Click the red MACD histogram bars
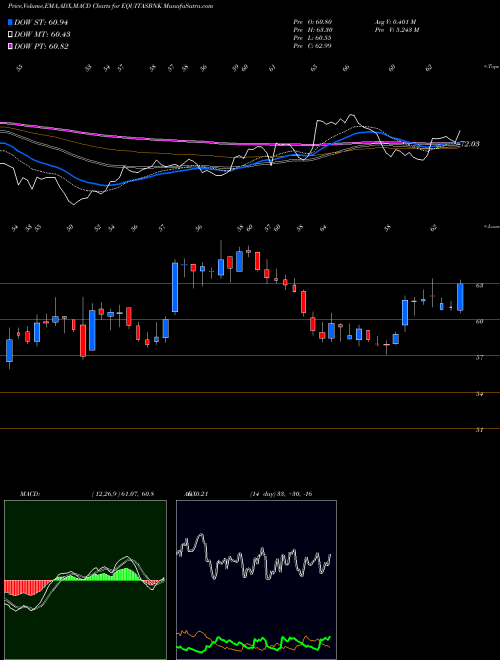The image size is (500, 660). click(x=27, y=587)
